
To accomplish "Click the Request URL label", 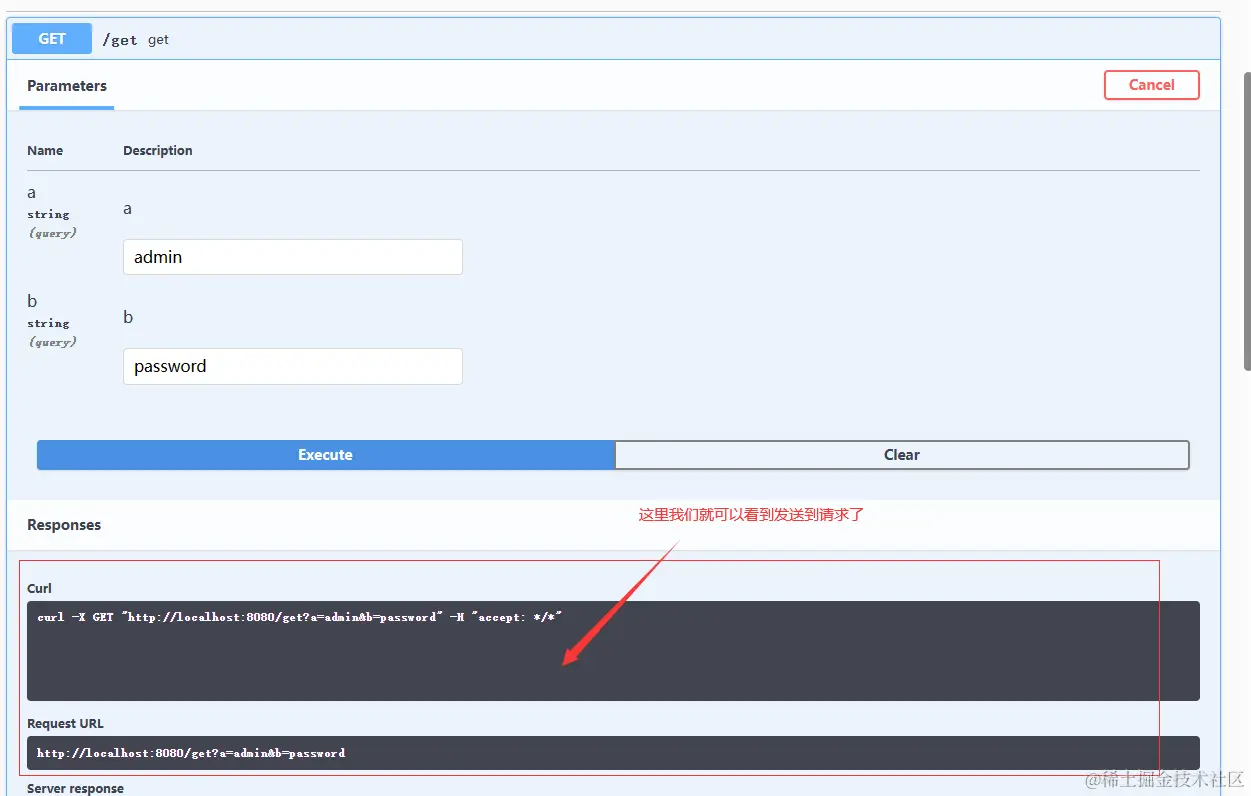I will [x=65, y=723].
